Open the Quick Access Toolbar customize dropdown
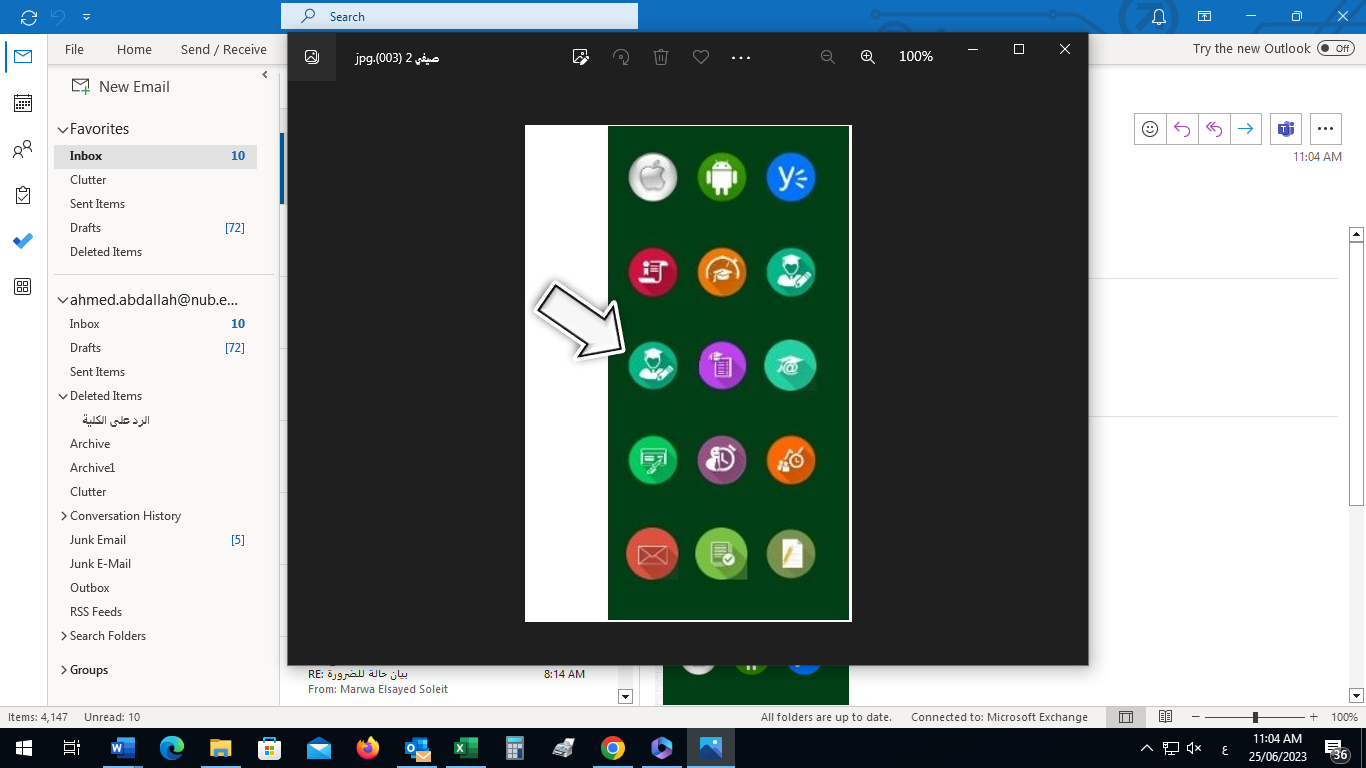 [87, 17]
